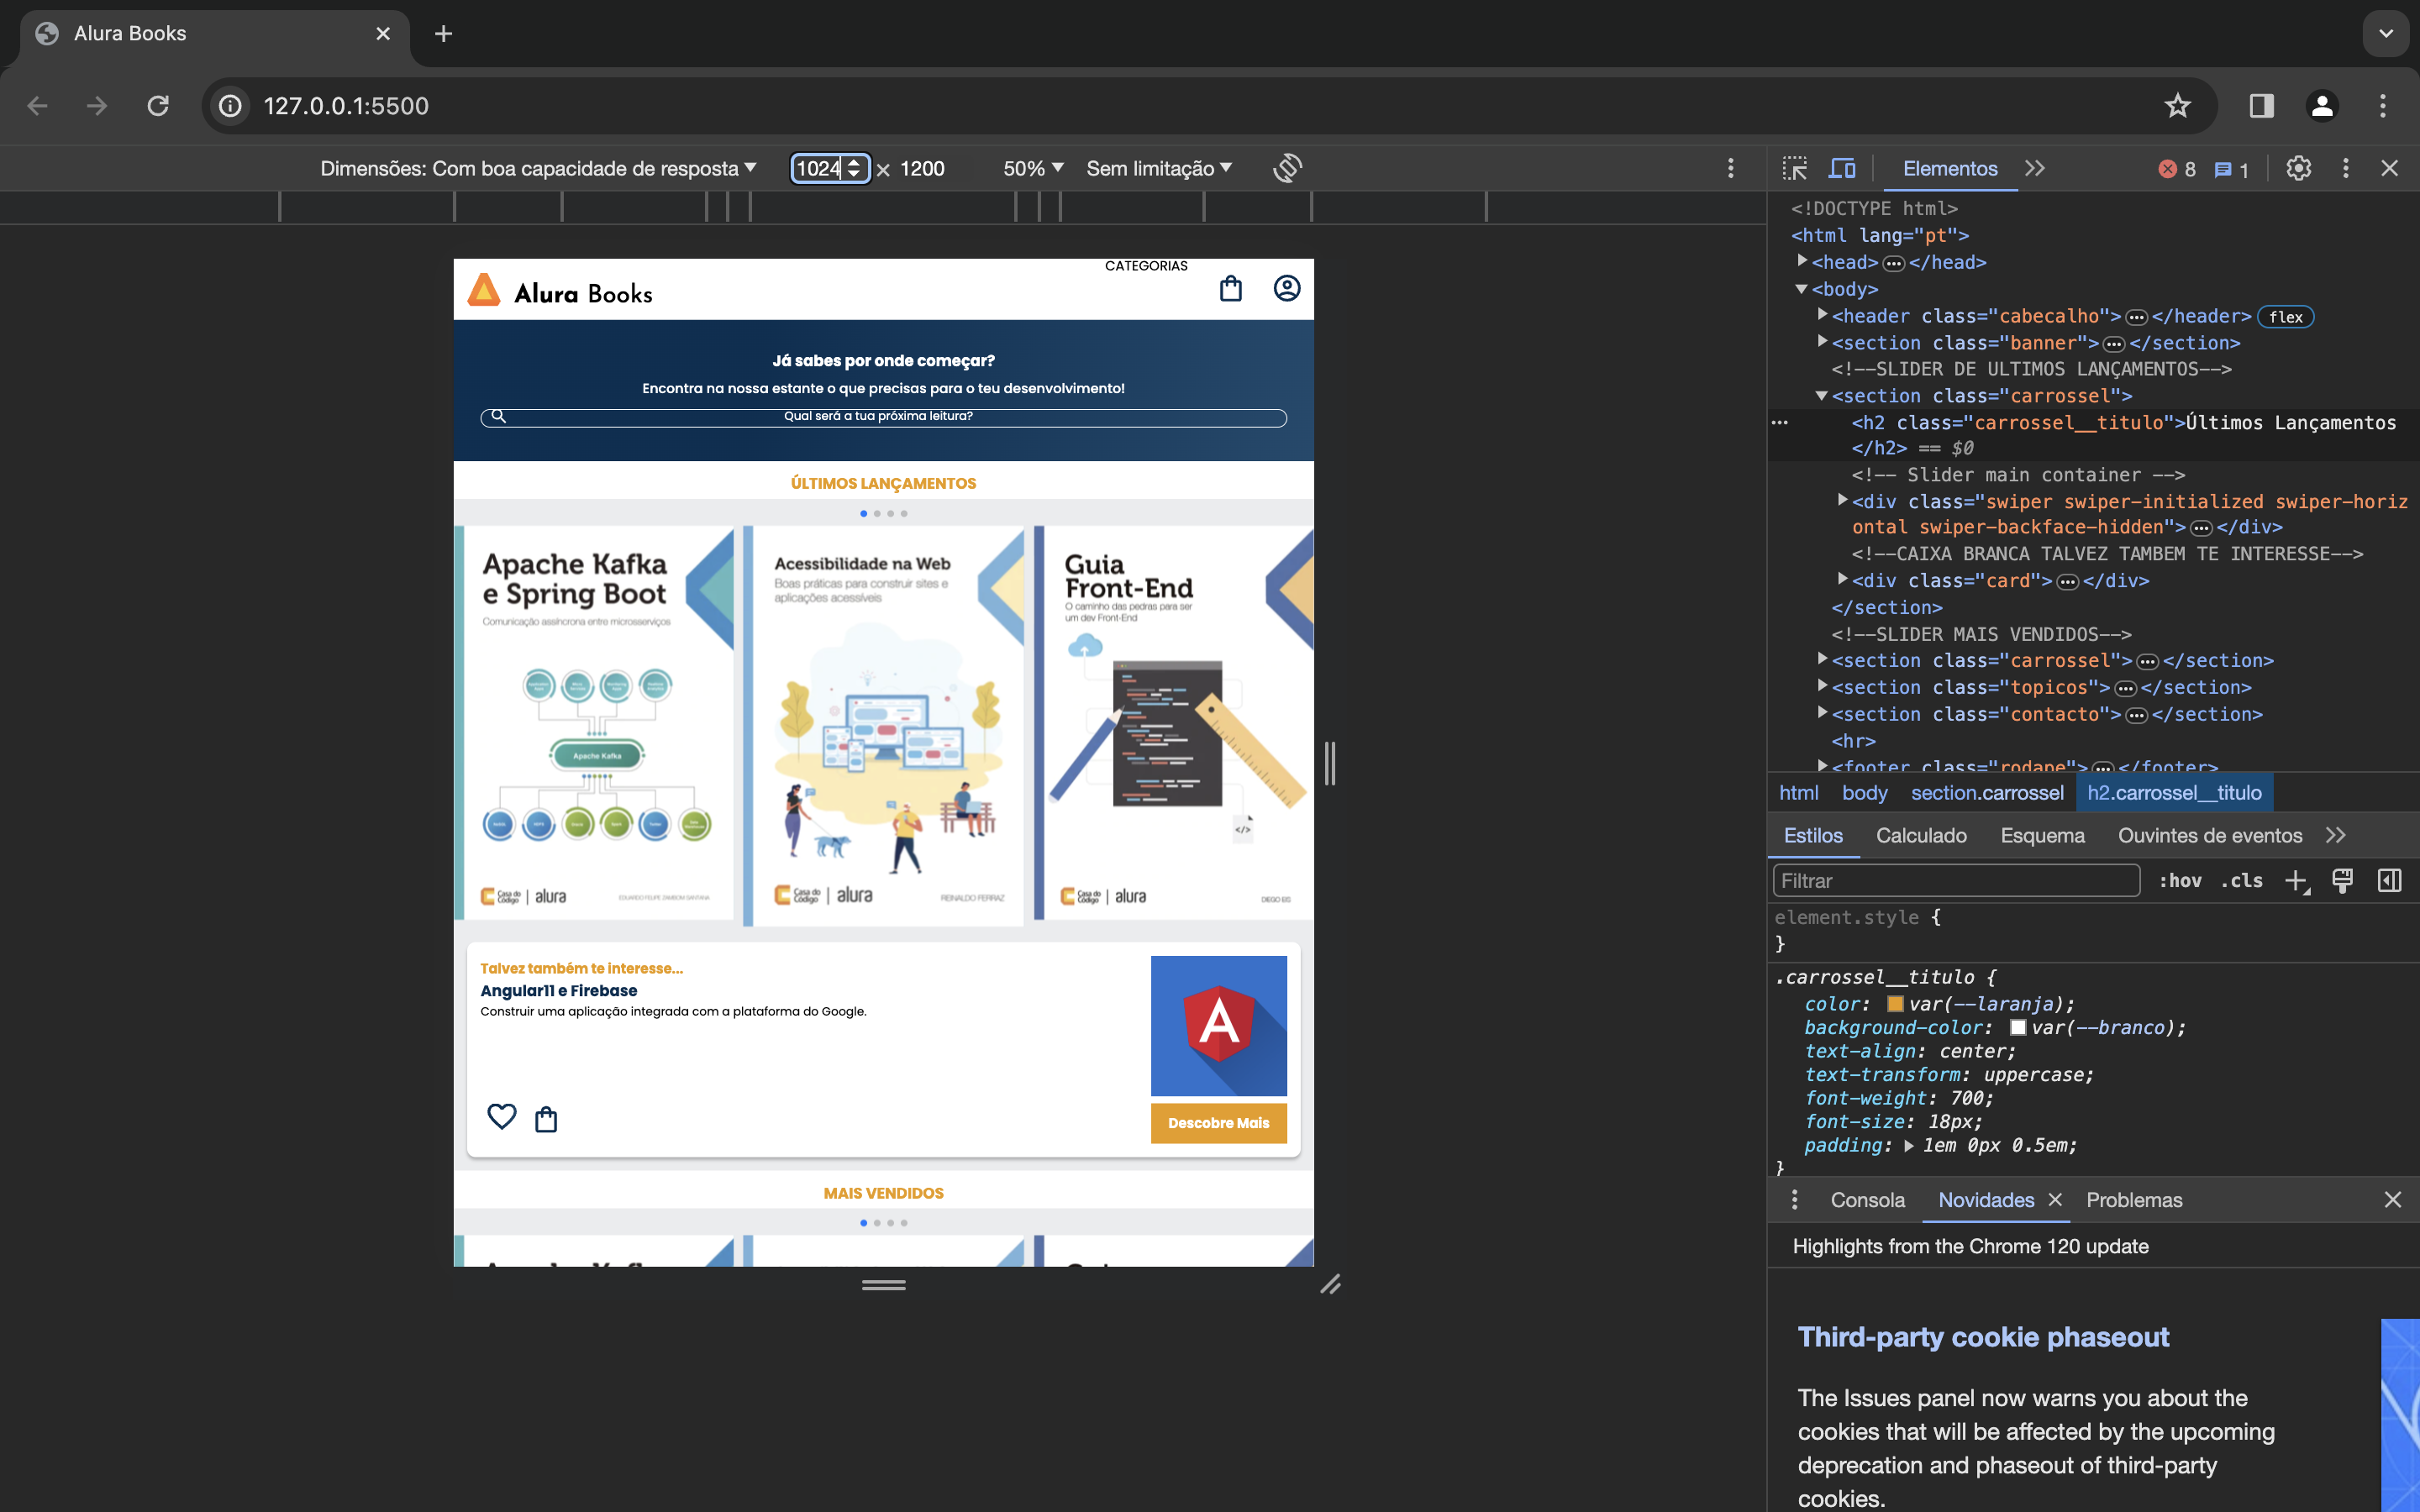The width and height of the screenshot is (2420, 1512).
Task: Click the flex badge on header node
Action: (x=2285, y=317)
